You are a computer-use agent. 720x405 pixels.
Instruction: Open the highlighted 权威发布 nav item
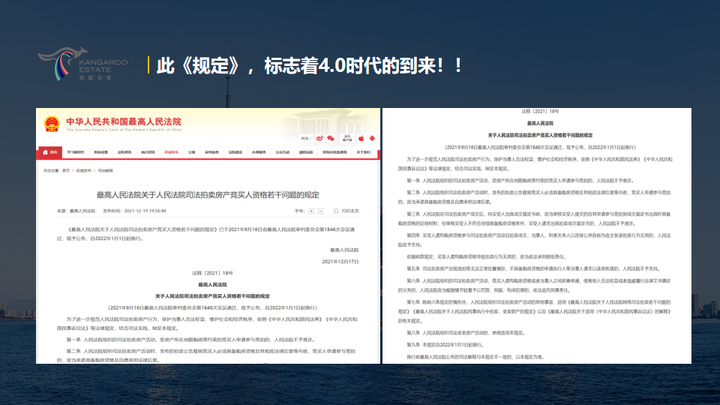pos(171,152)
